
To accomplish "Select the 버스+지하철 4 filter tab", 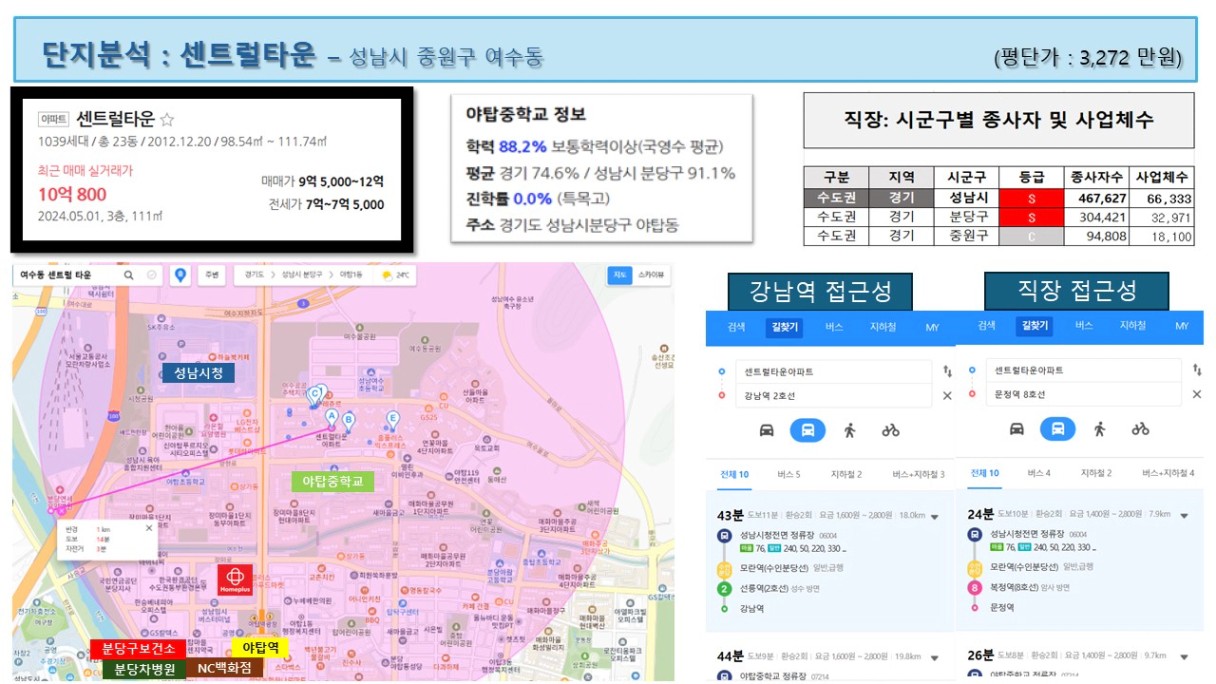I will pos(1166,473).
